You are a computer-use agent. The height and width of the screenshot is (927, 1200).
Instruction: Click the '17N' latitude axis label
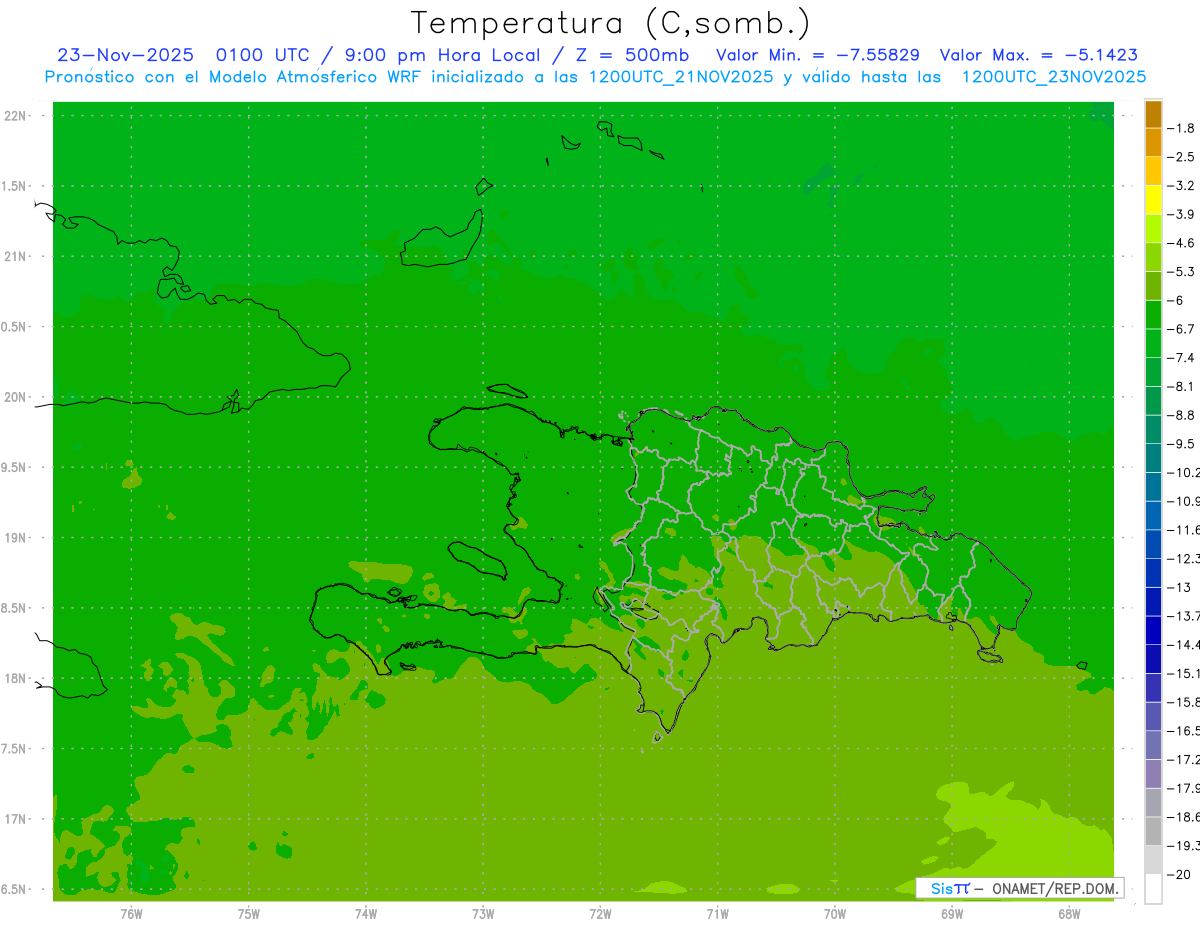16,819
